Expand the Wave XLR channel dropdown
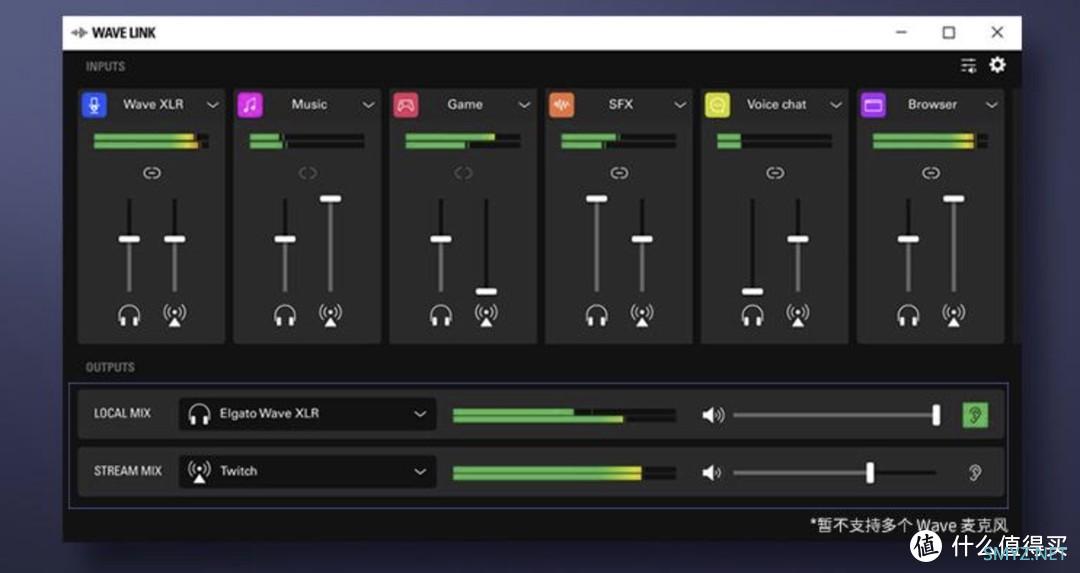 pyautogui.click(x=213, y=105)
